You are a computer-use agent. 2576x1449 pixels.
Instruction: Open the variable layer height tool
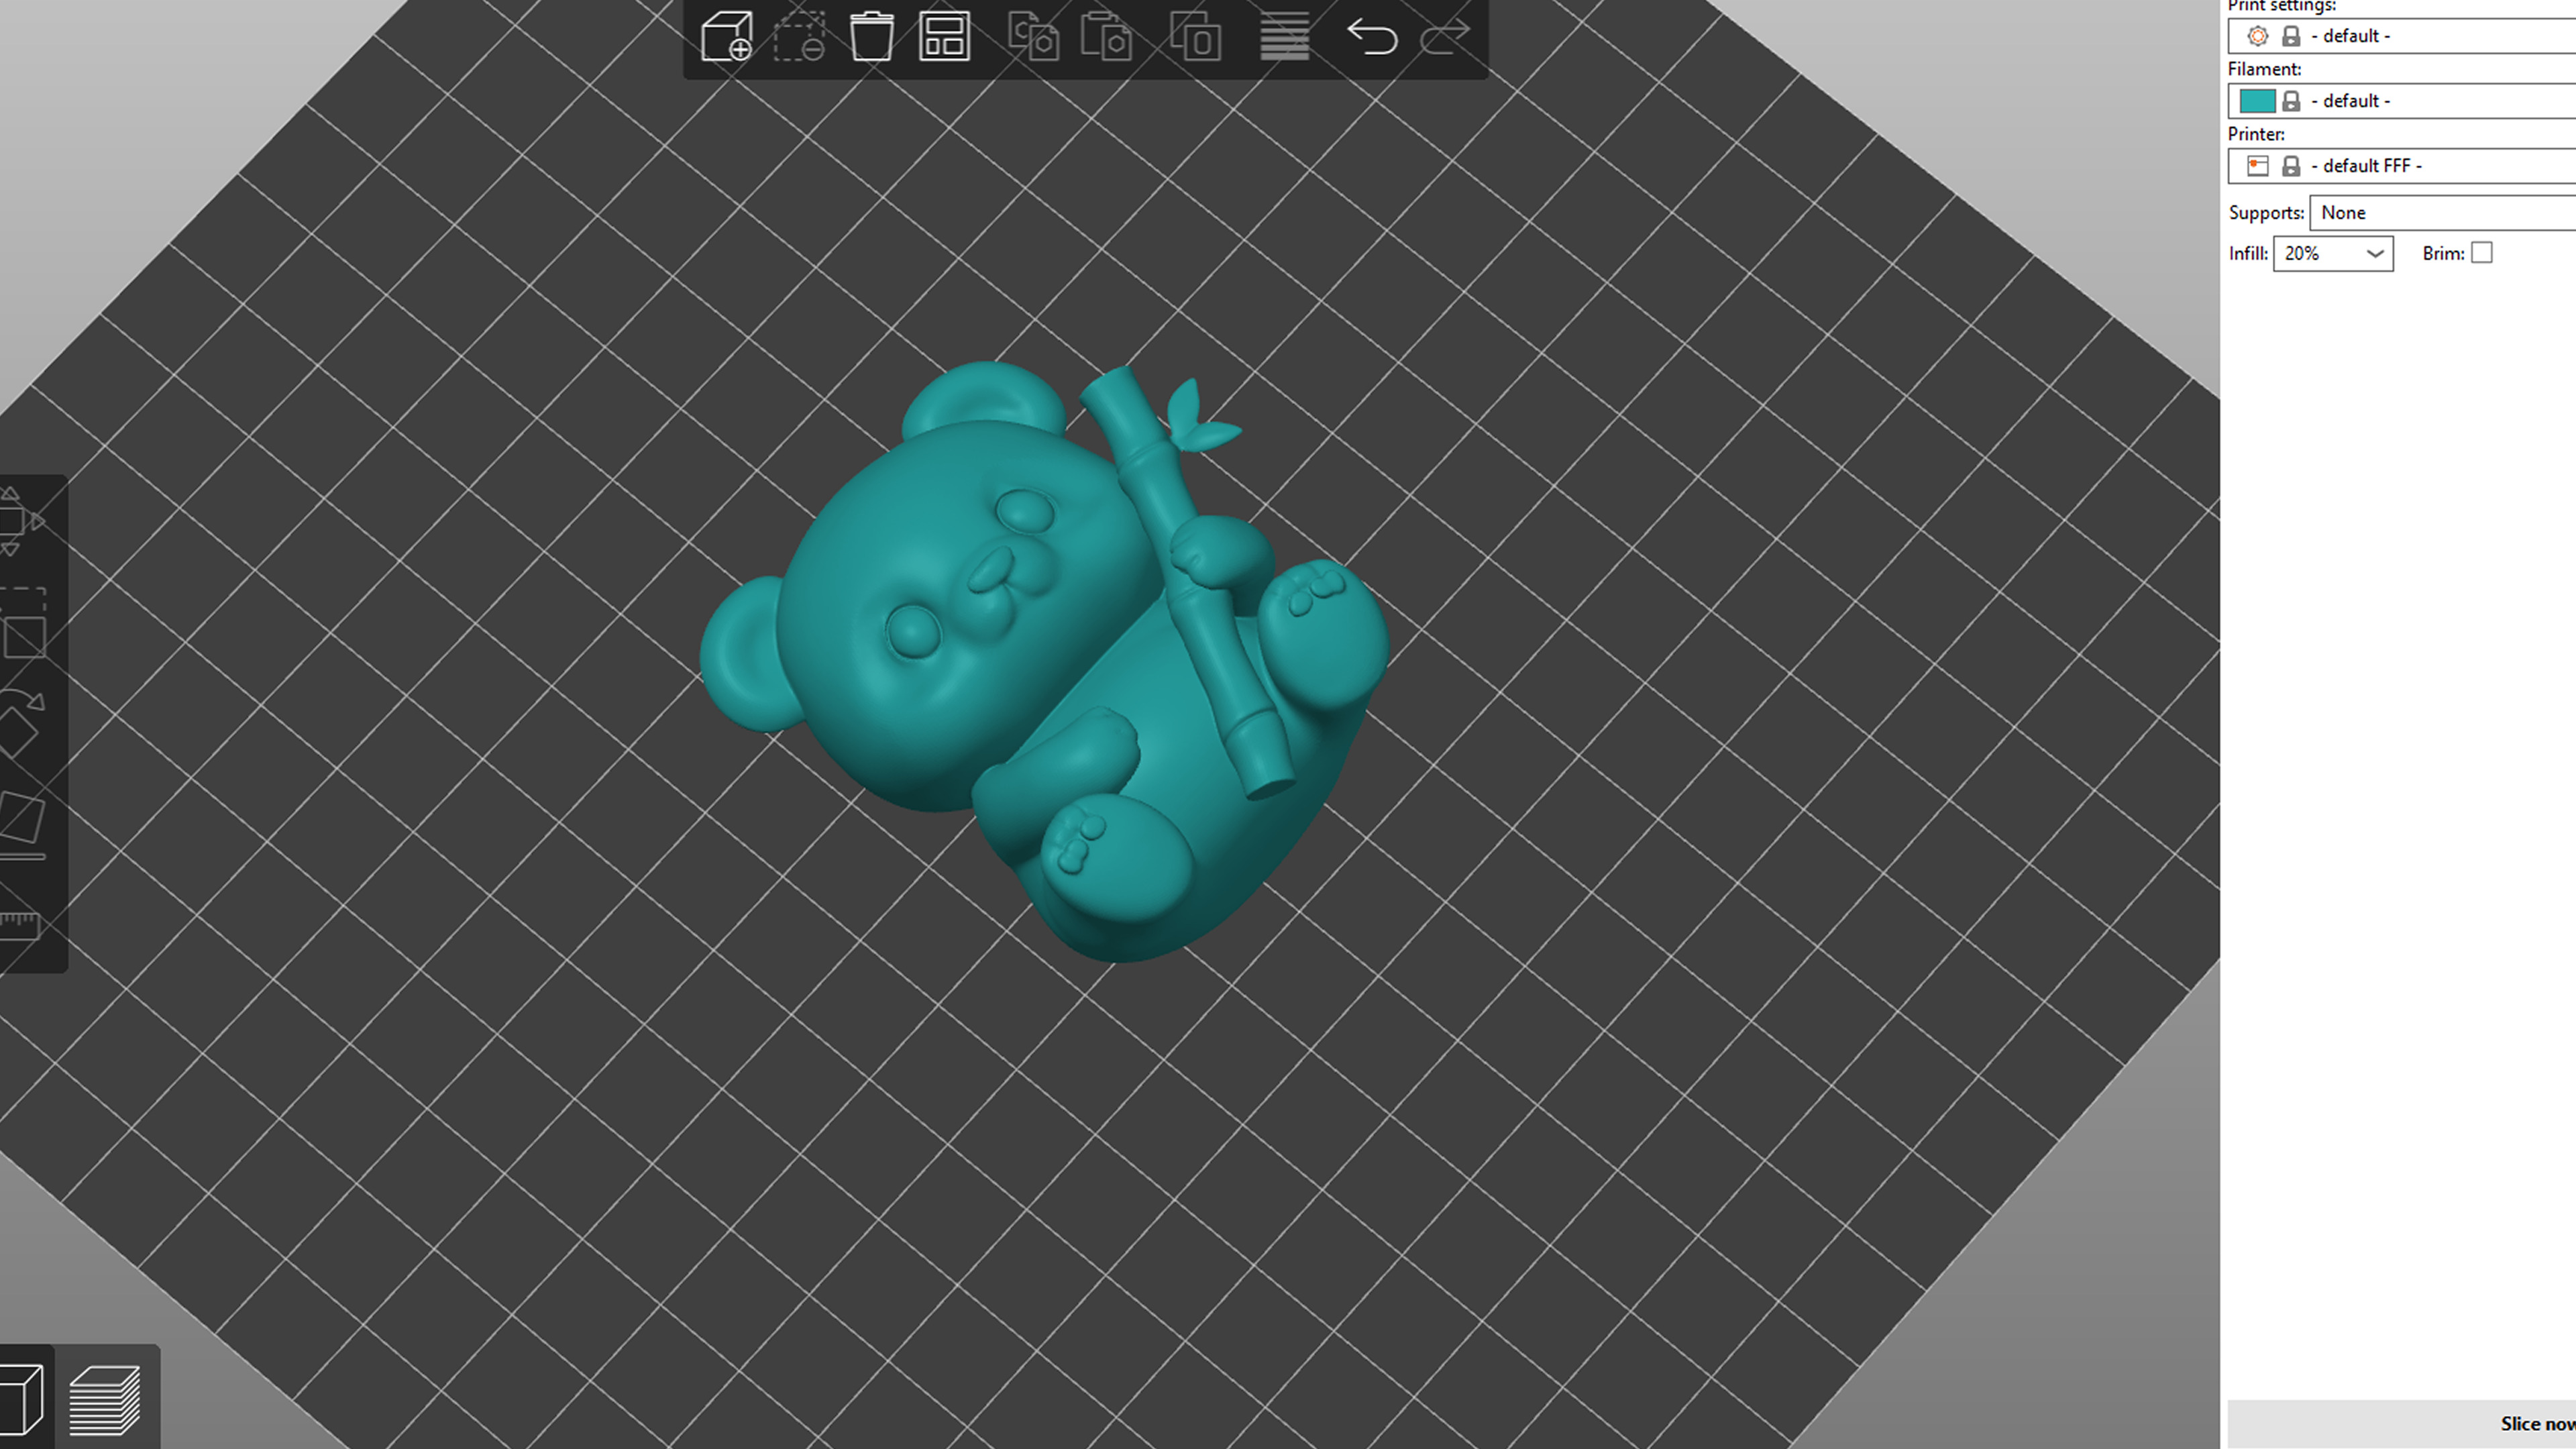pyautogui.click(x=1284, y=37)
